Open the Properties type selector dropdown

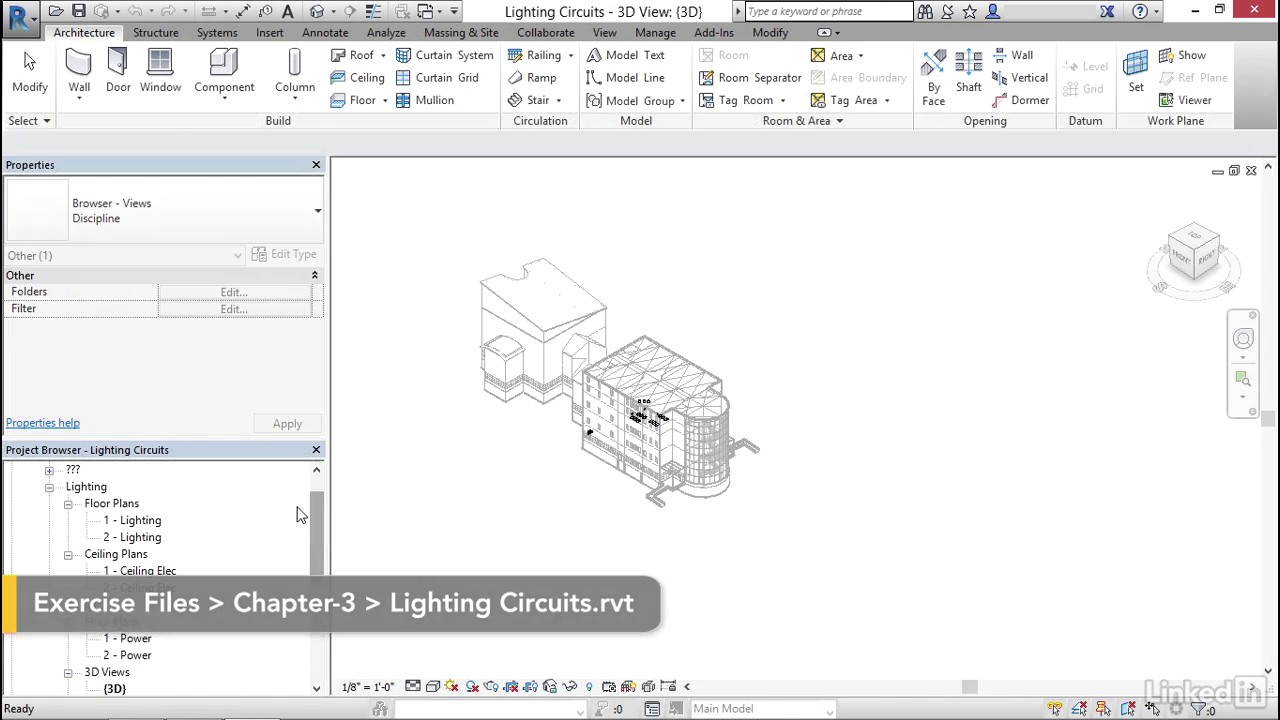[x=317, y=210]
